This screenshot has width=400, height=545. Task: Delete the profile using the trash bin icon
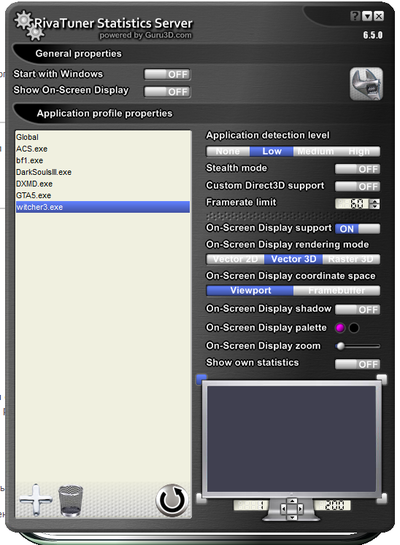(71, 501)
